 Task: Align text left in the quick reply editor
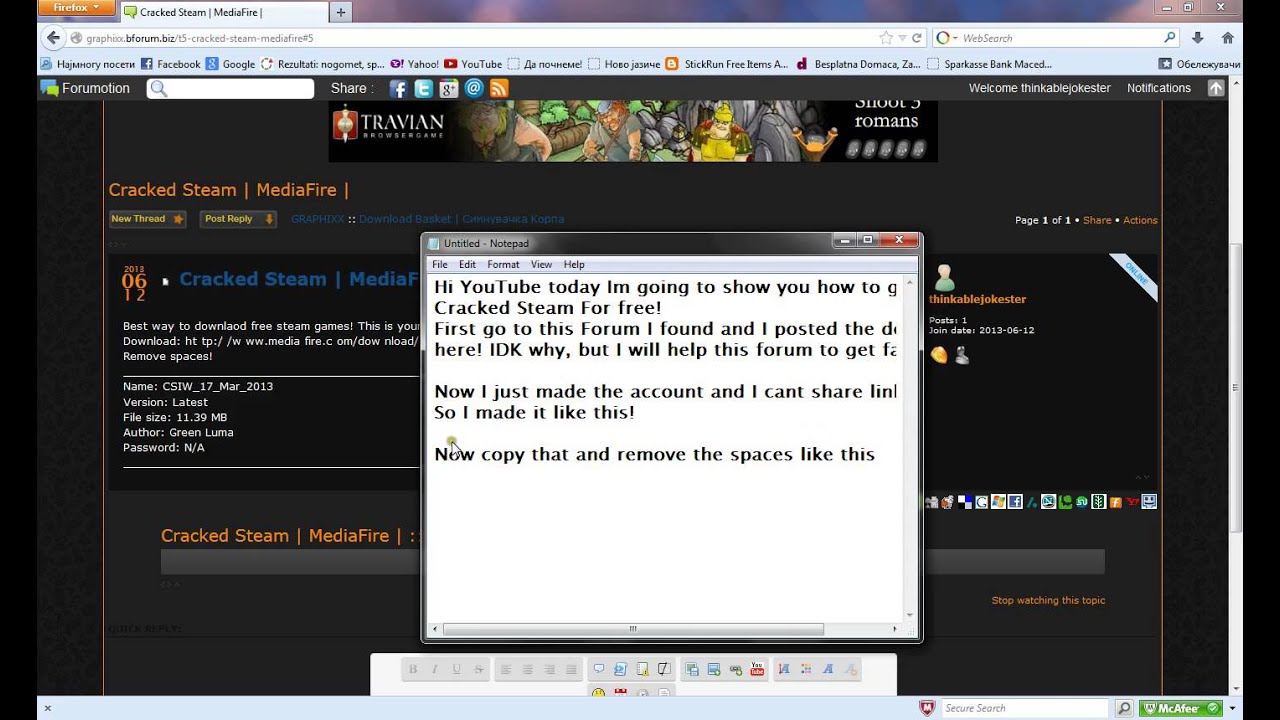pos(506,669)
